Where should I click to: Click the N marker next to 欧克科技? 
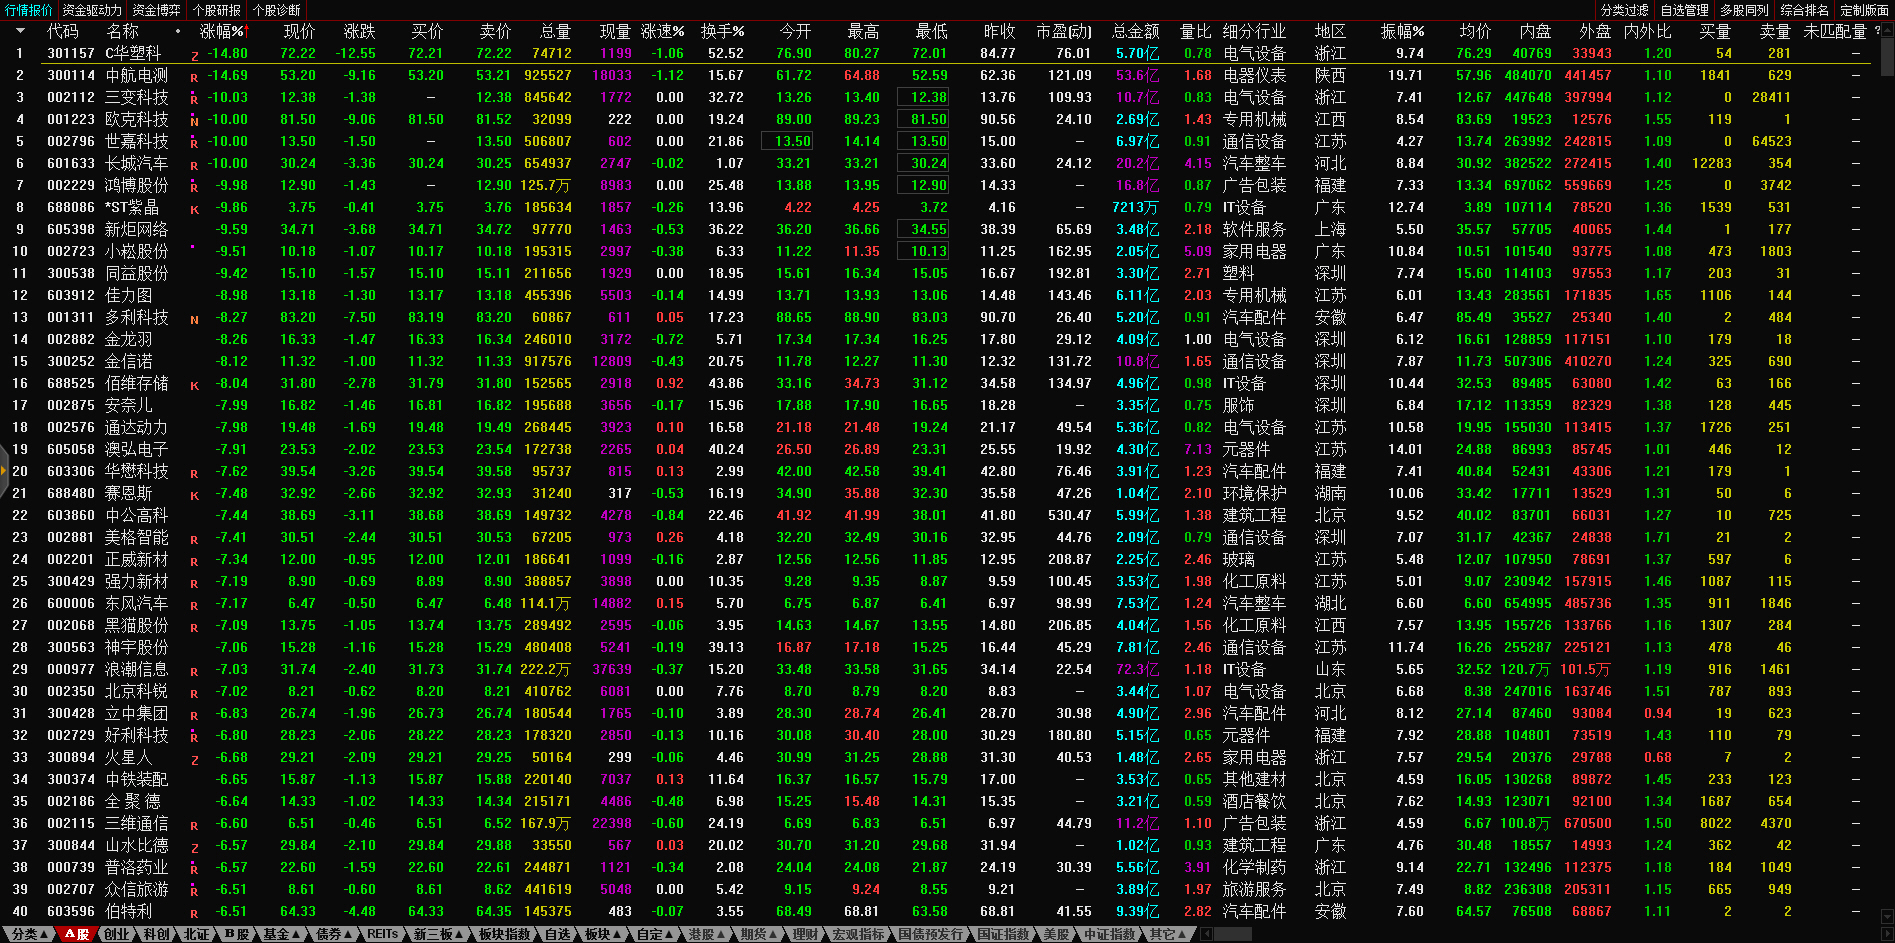[x=194, y=121]
